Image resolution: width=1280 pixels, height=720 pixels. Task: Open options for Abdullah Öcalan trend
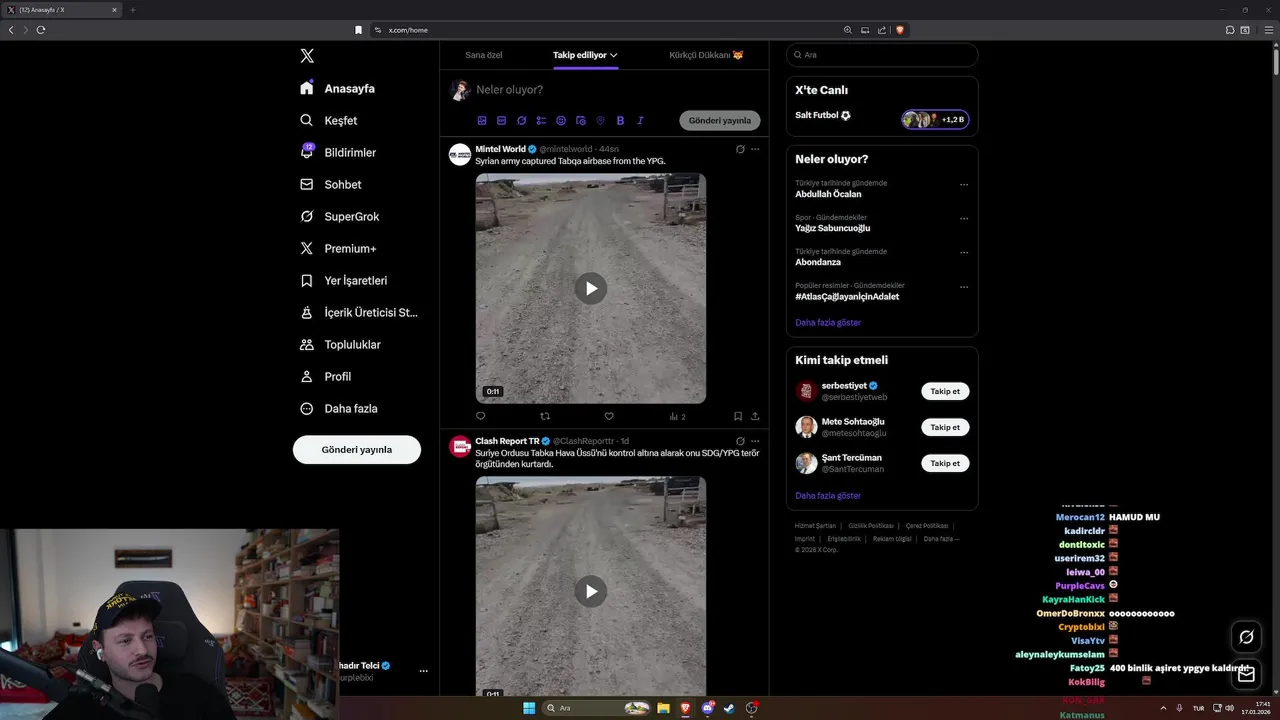[964, 185]
